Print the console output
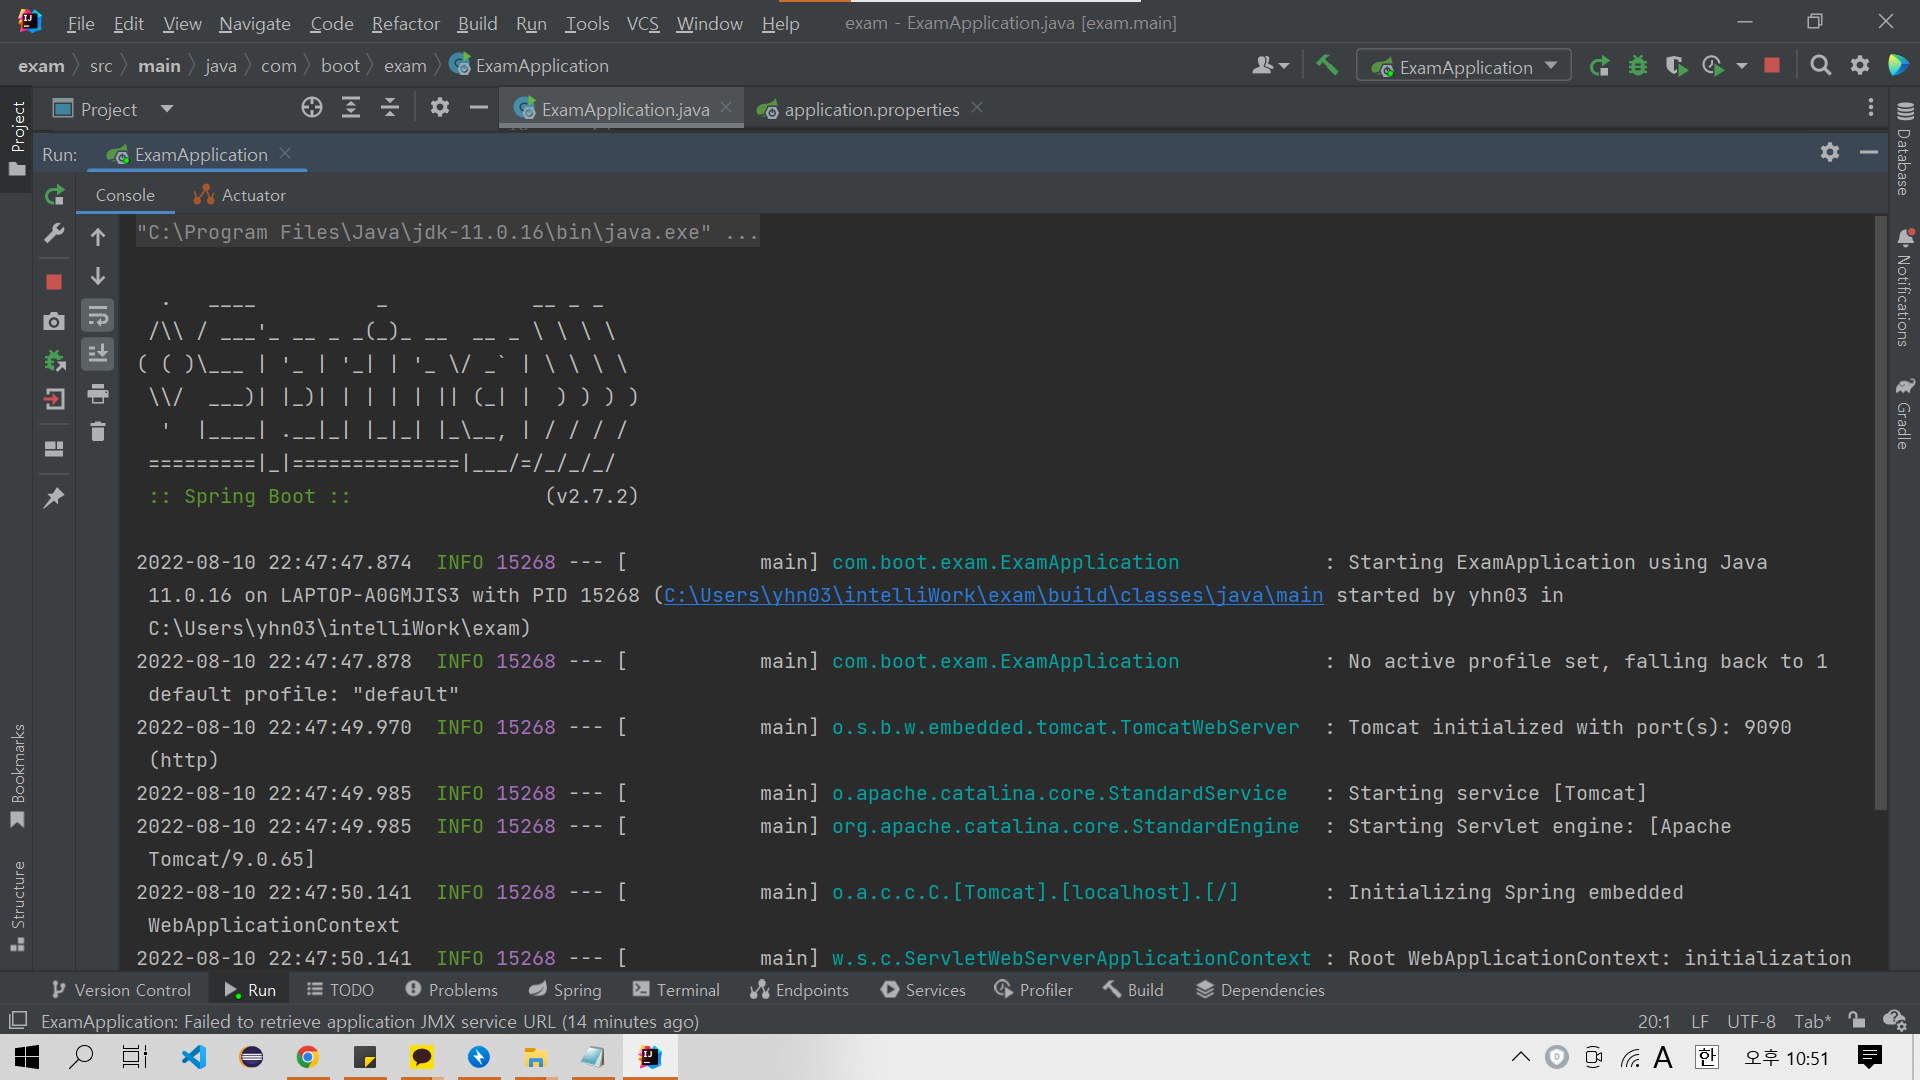Screen dimensions: 1920x1080 98,394
